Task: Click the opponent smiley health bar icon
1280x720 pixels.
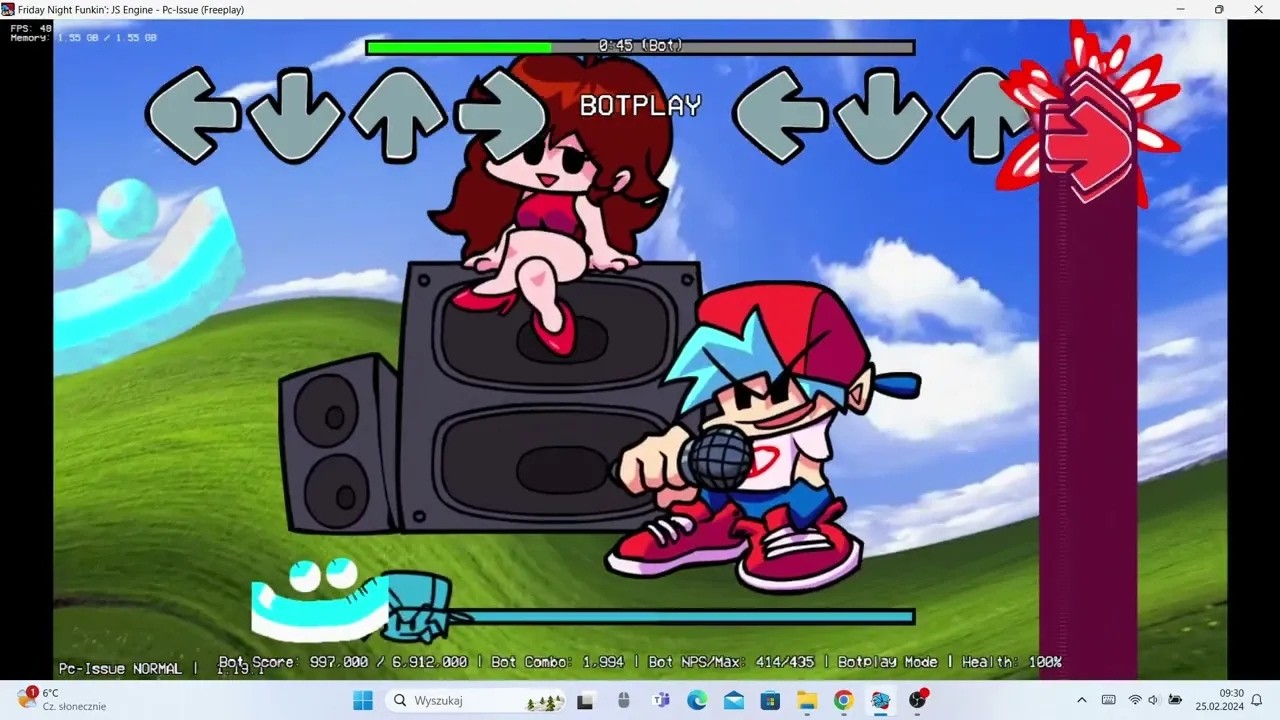Action: pyautogui.click(x=319, y=600)
